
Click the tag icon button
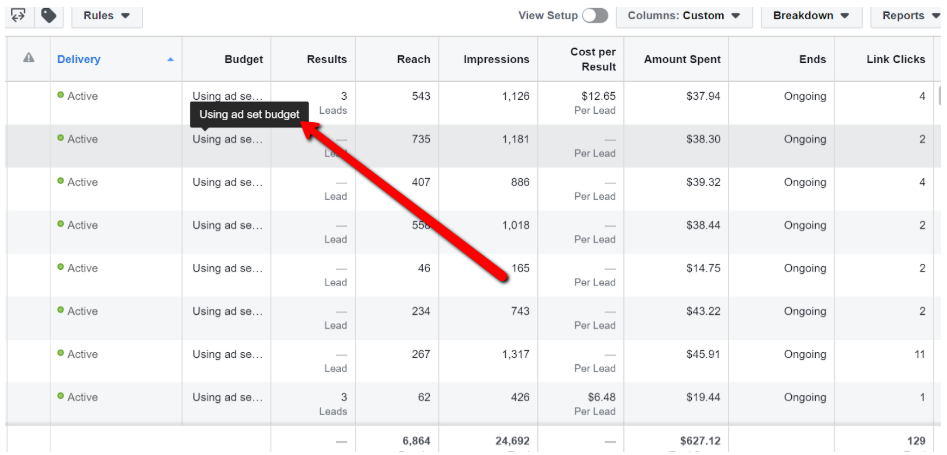coord(49,15)
